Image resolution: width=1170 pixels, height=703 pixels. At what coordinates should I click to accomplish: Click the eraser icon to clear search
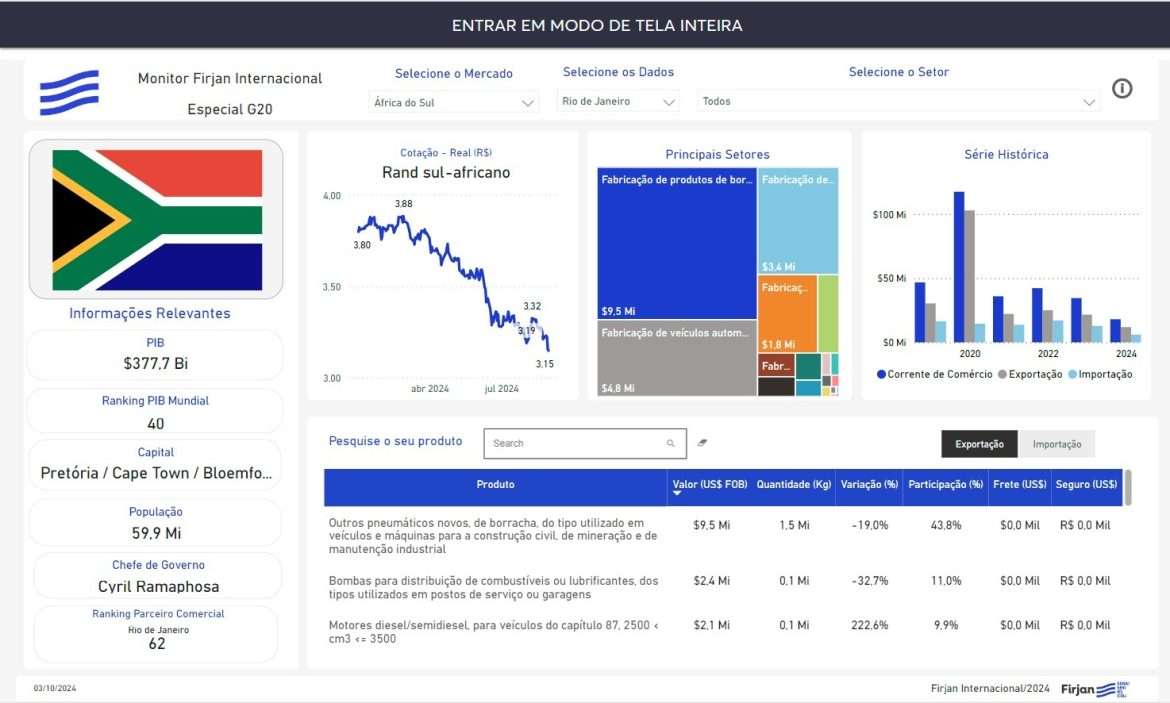(702, 442)
